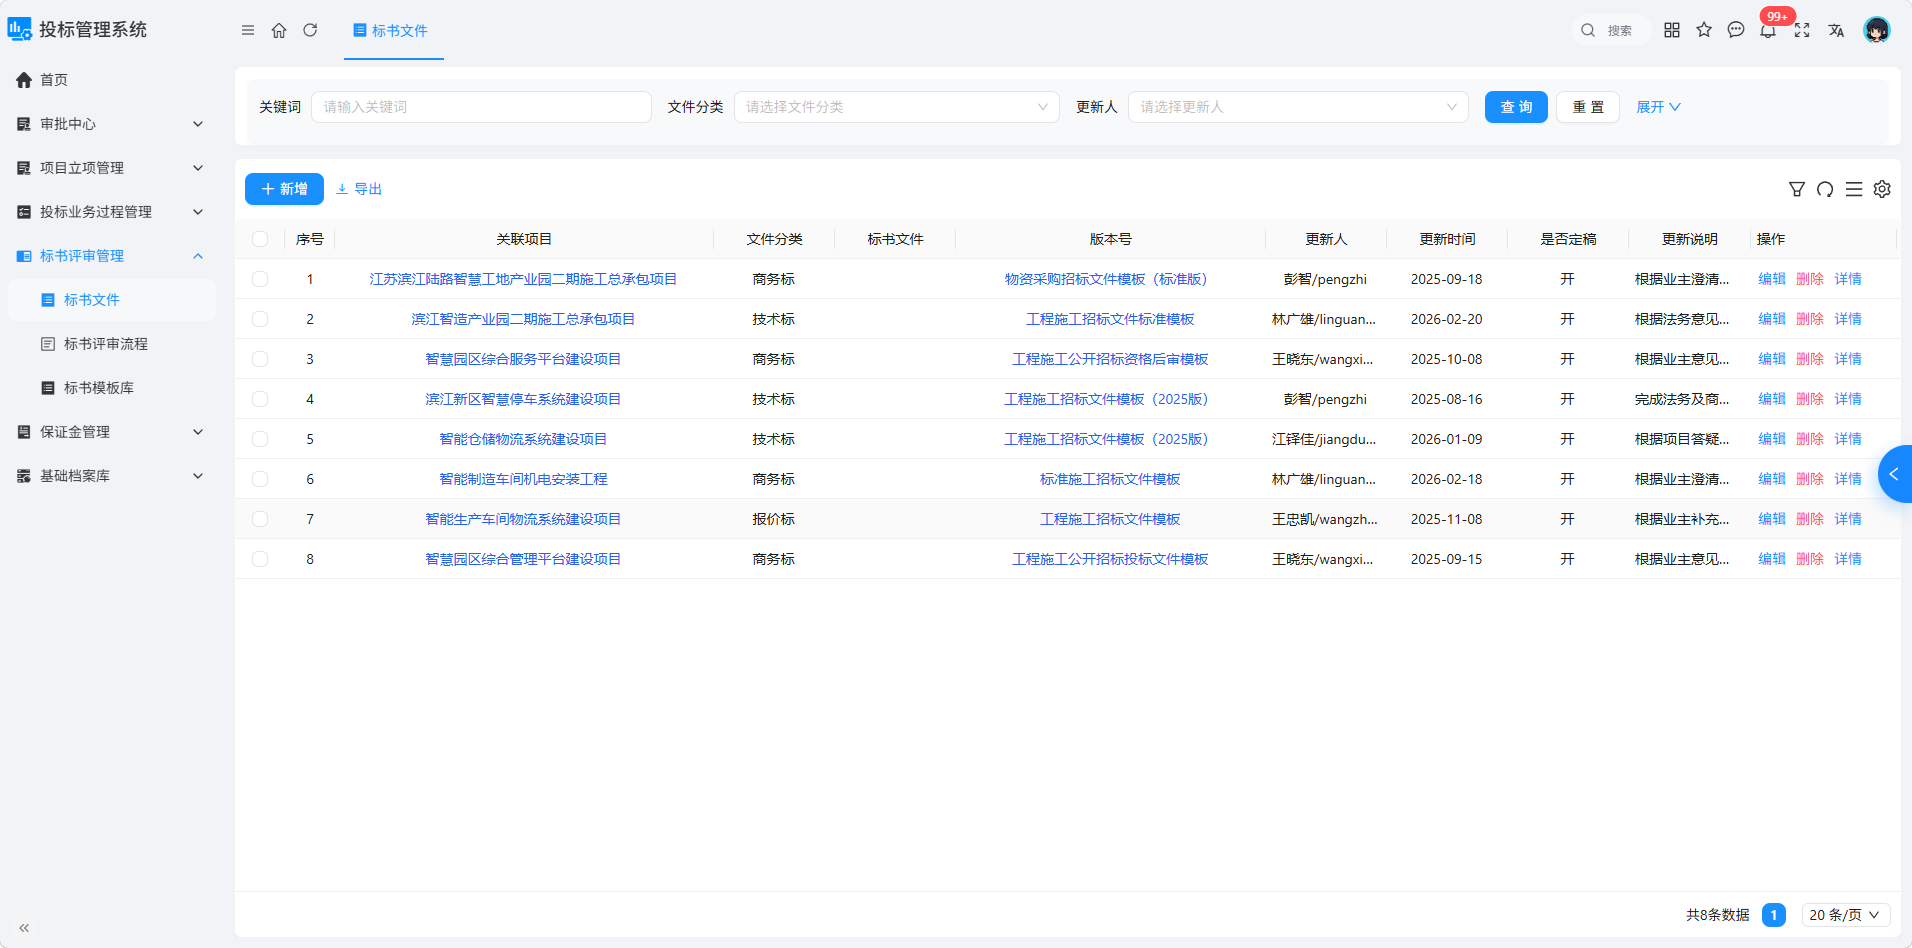Open the user avatar menu
The height and width of the screenshot is (948, 1912).
click(x=1877, y=30)
